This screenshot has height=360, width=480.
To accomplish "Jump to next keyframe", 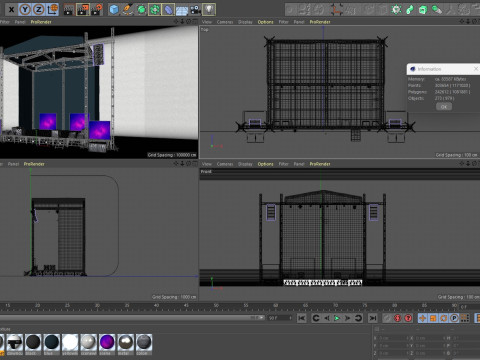I will [358, 318].
